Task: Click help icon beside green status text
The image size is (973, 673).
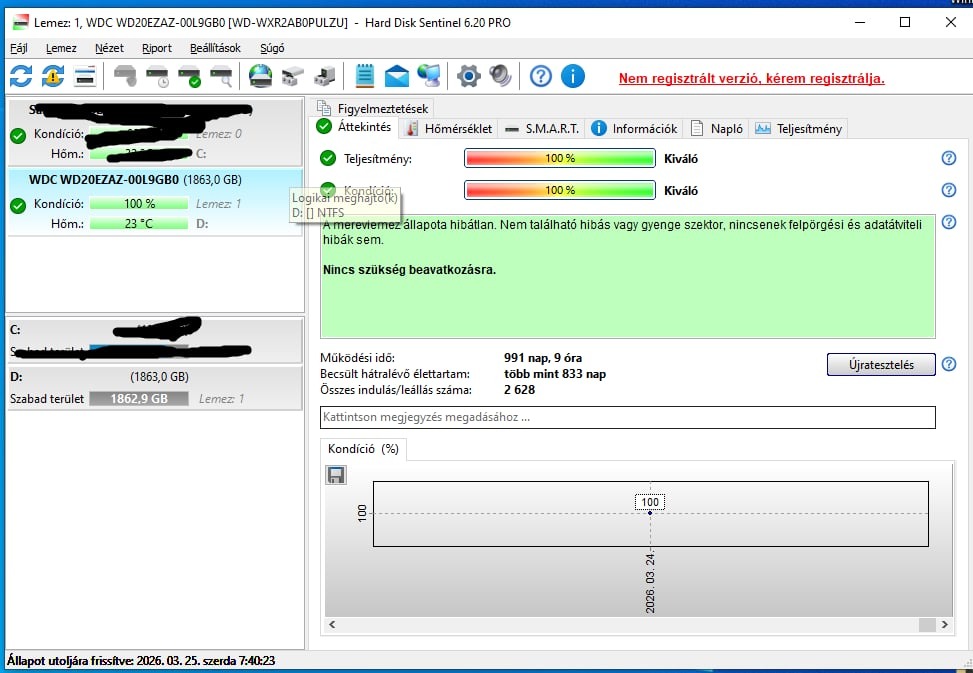Action: point(949,222)
